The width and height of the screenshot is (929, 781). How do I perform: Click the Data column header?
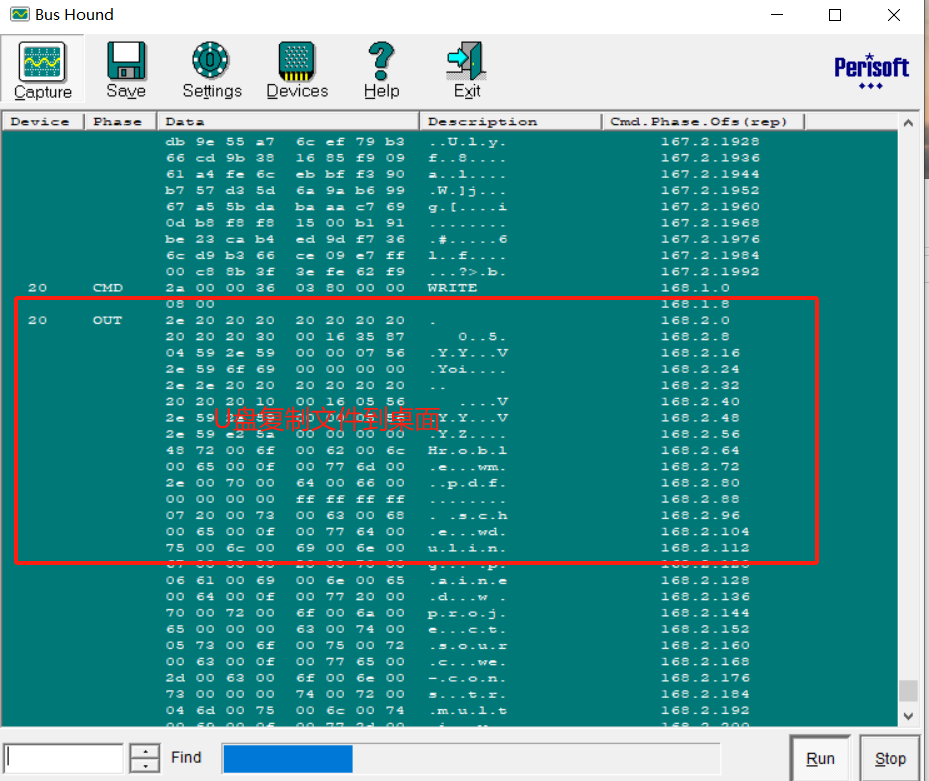[x=288, y=121]
